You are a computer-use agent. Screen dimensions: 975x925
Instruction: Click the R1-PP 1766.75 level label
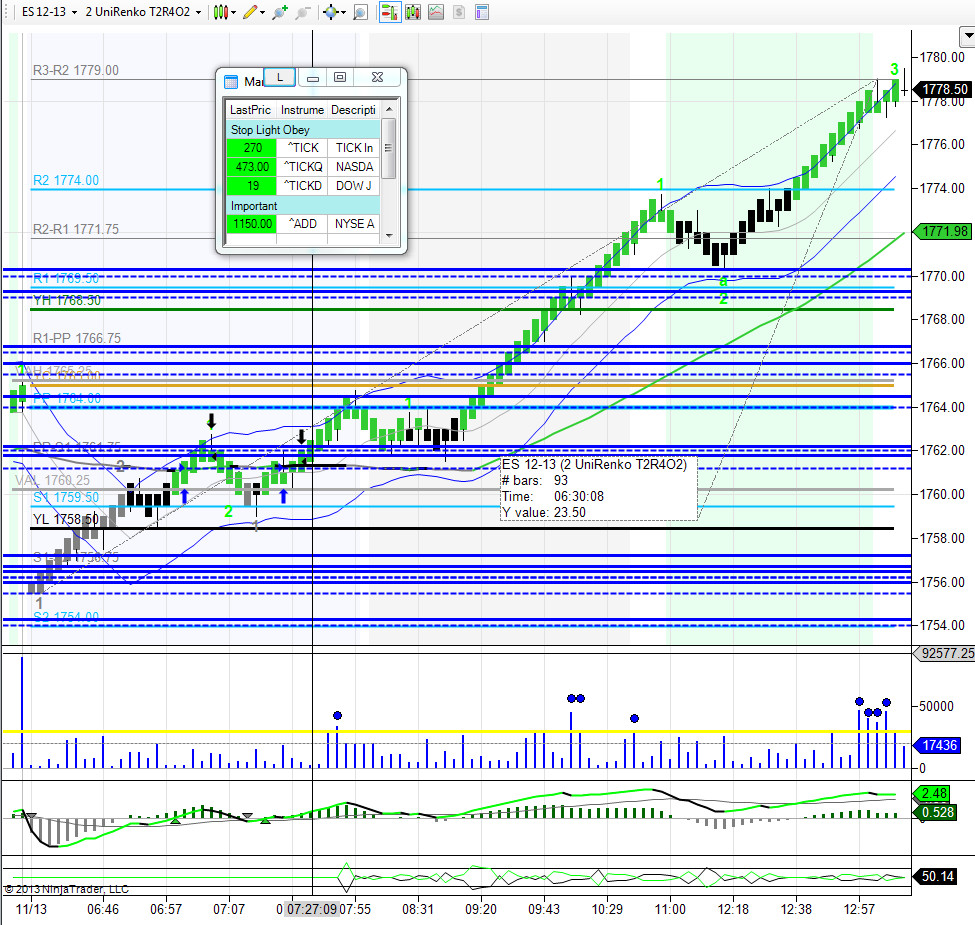pyautogui.click(x=76, y=338)
